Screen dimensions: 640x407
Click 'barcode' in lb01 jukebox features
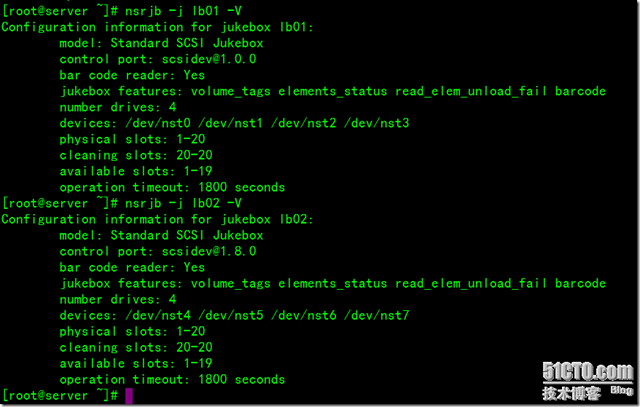(580, 91)
